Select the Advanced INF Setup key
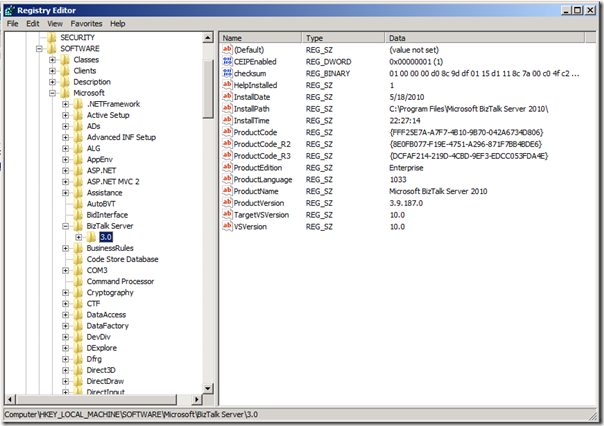The image size is (604, 426). pyautogui.click(x=121, y=138)
